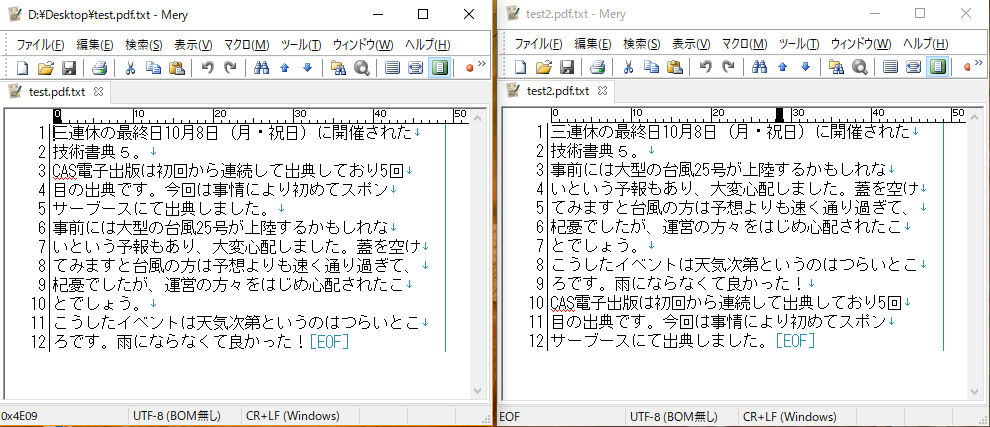
Task: Click New file icon in left Mery window
Action: pos(22,68)
